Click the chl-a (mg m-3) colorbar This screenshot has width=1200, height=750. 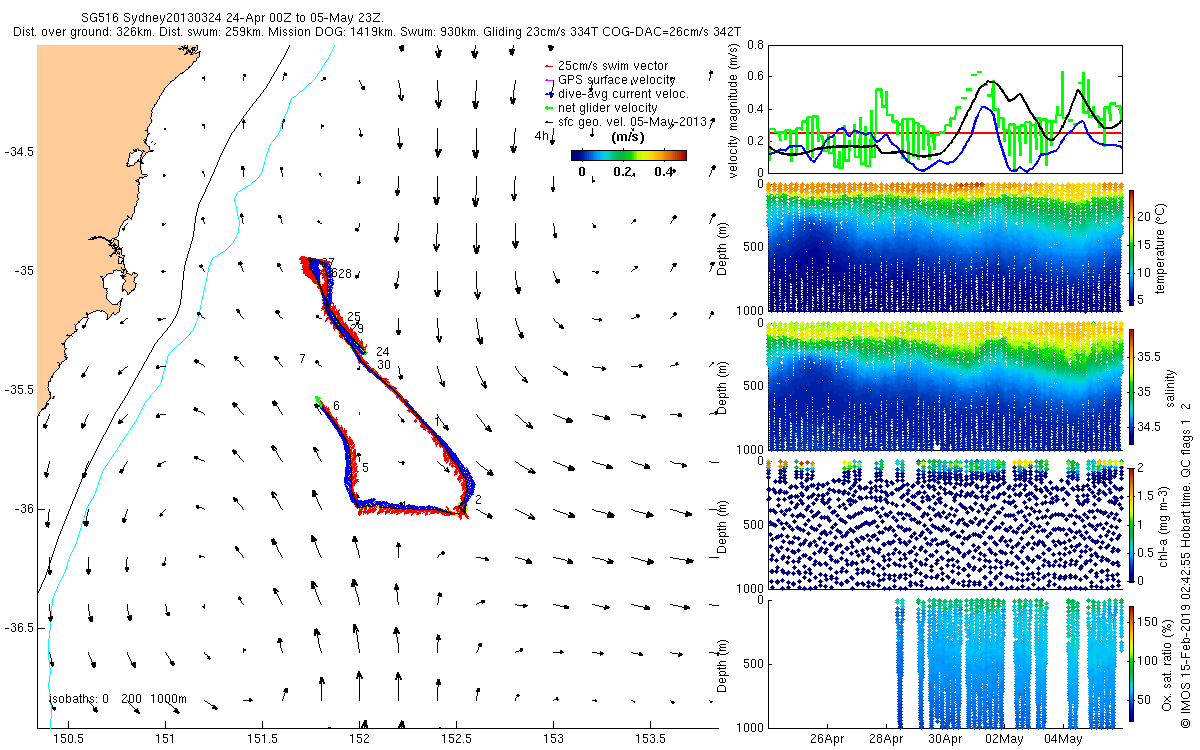tap(1132, 524)
